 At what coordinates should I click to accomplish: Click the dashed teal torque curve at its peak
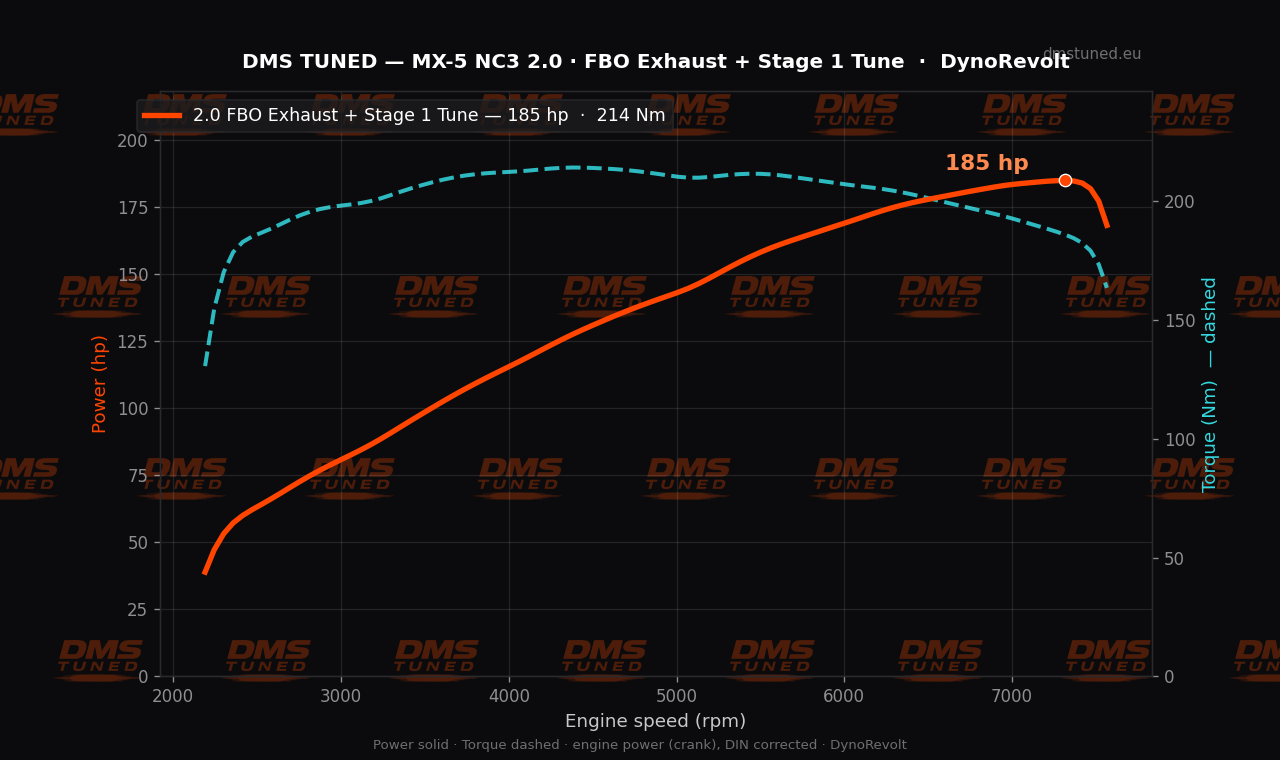pyautogui.click(x=574, y=167)
